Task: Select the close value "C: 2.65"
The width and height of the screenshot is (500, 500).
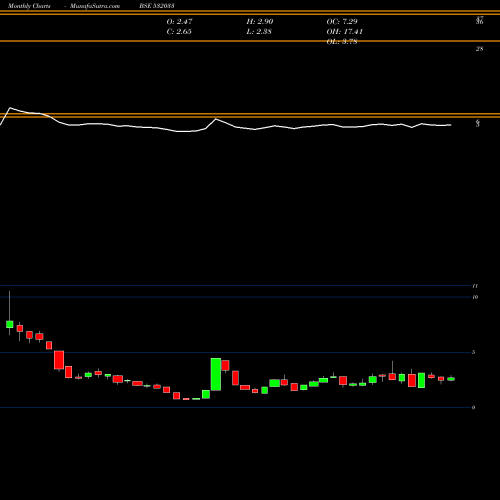Action: pos(179,31)
